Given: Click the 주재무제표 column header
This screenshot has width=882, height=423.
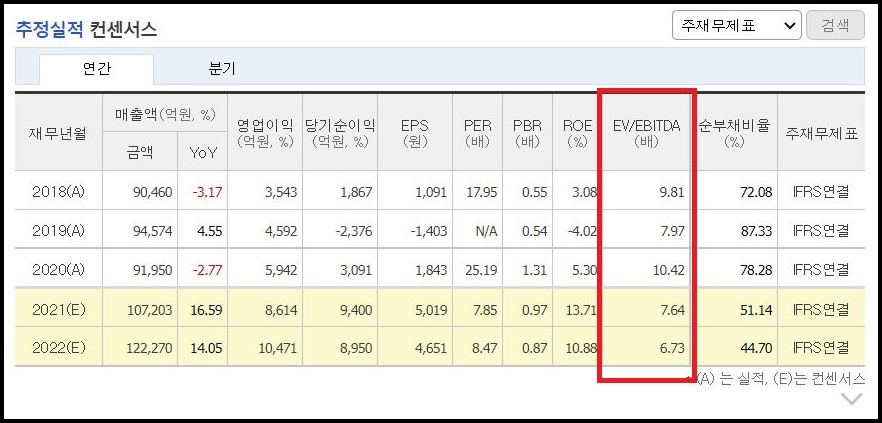Looking at the screenshot, I should (822, 134).
